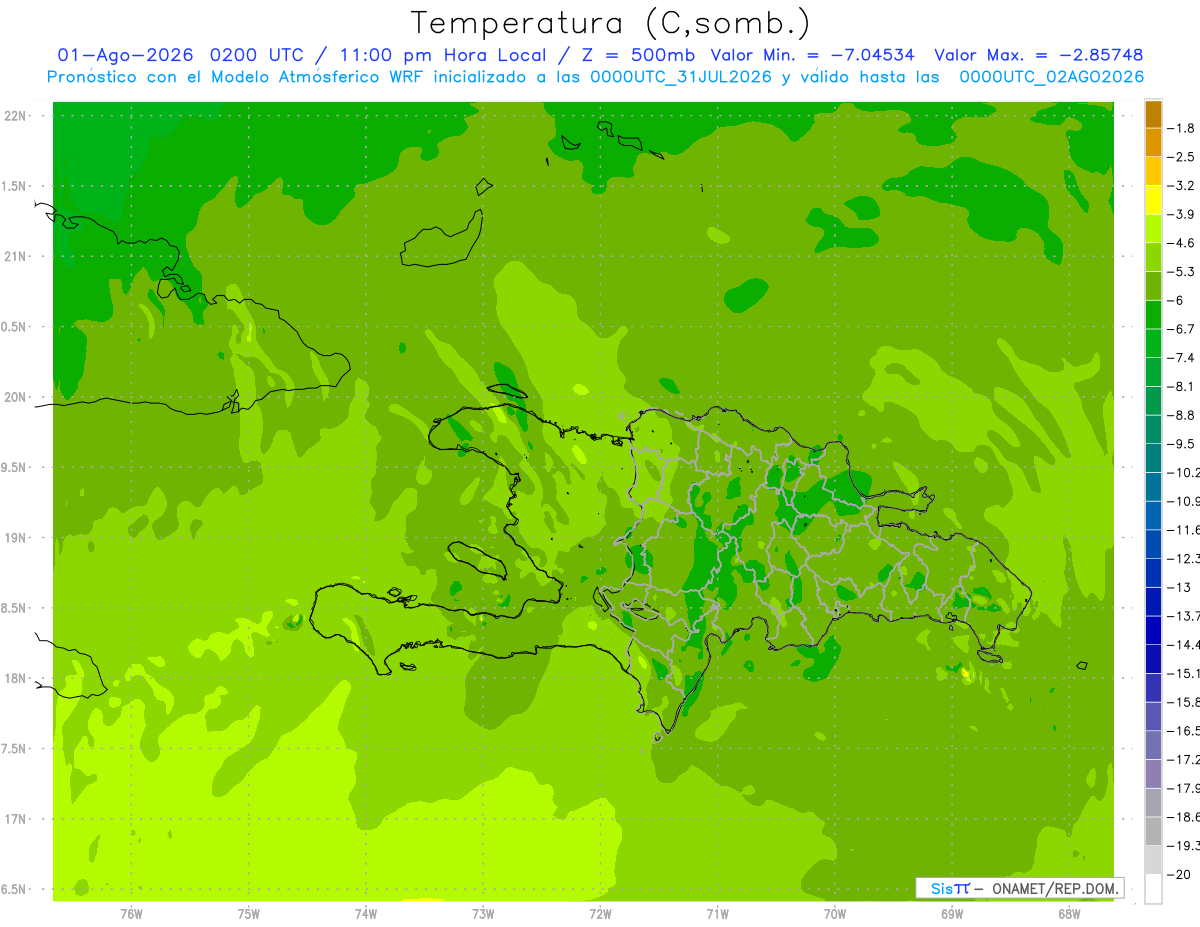
Task: Click the '72W' longitude axis label
Action: pyautogui.click(x=600, y=913)
